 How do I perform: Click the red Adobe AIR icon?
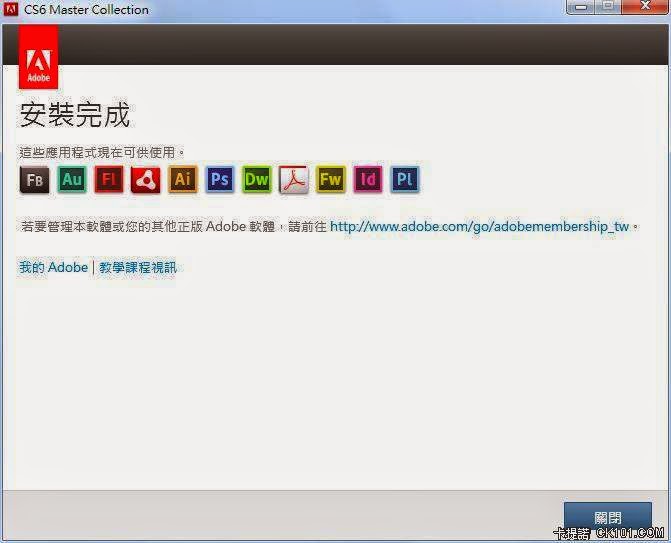tap(145, 179)
